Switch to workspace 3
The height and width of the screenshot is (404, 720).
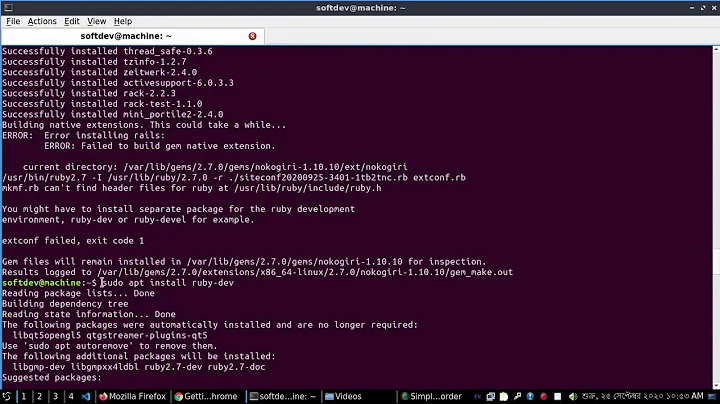55,396
